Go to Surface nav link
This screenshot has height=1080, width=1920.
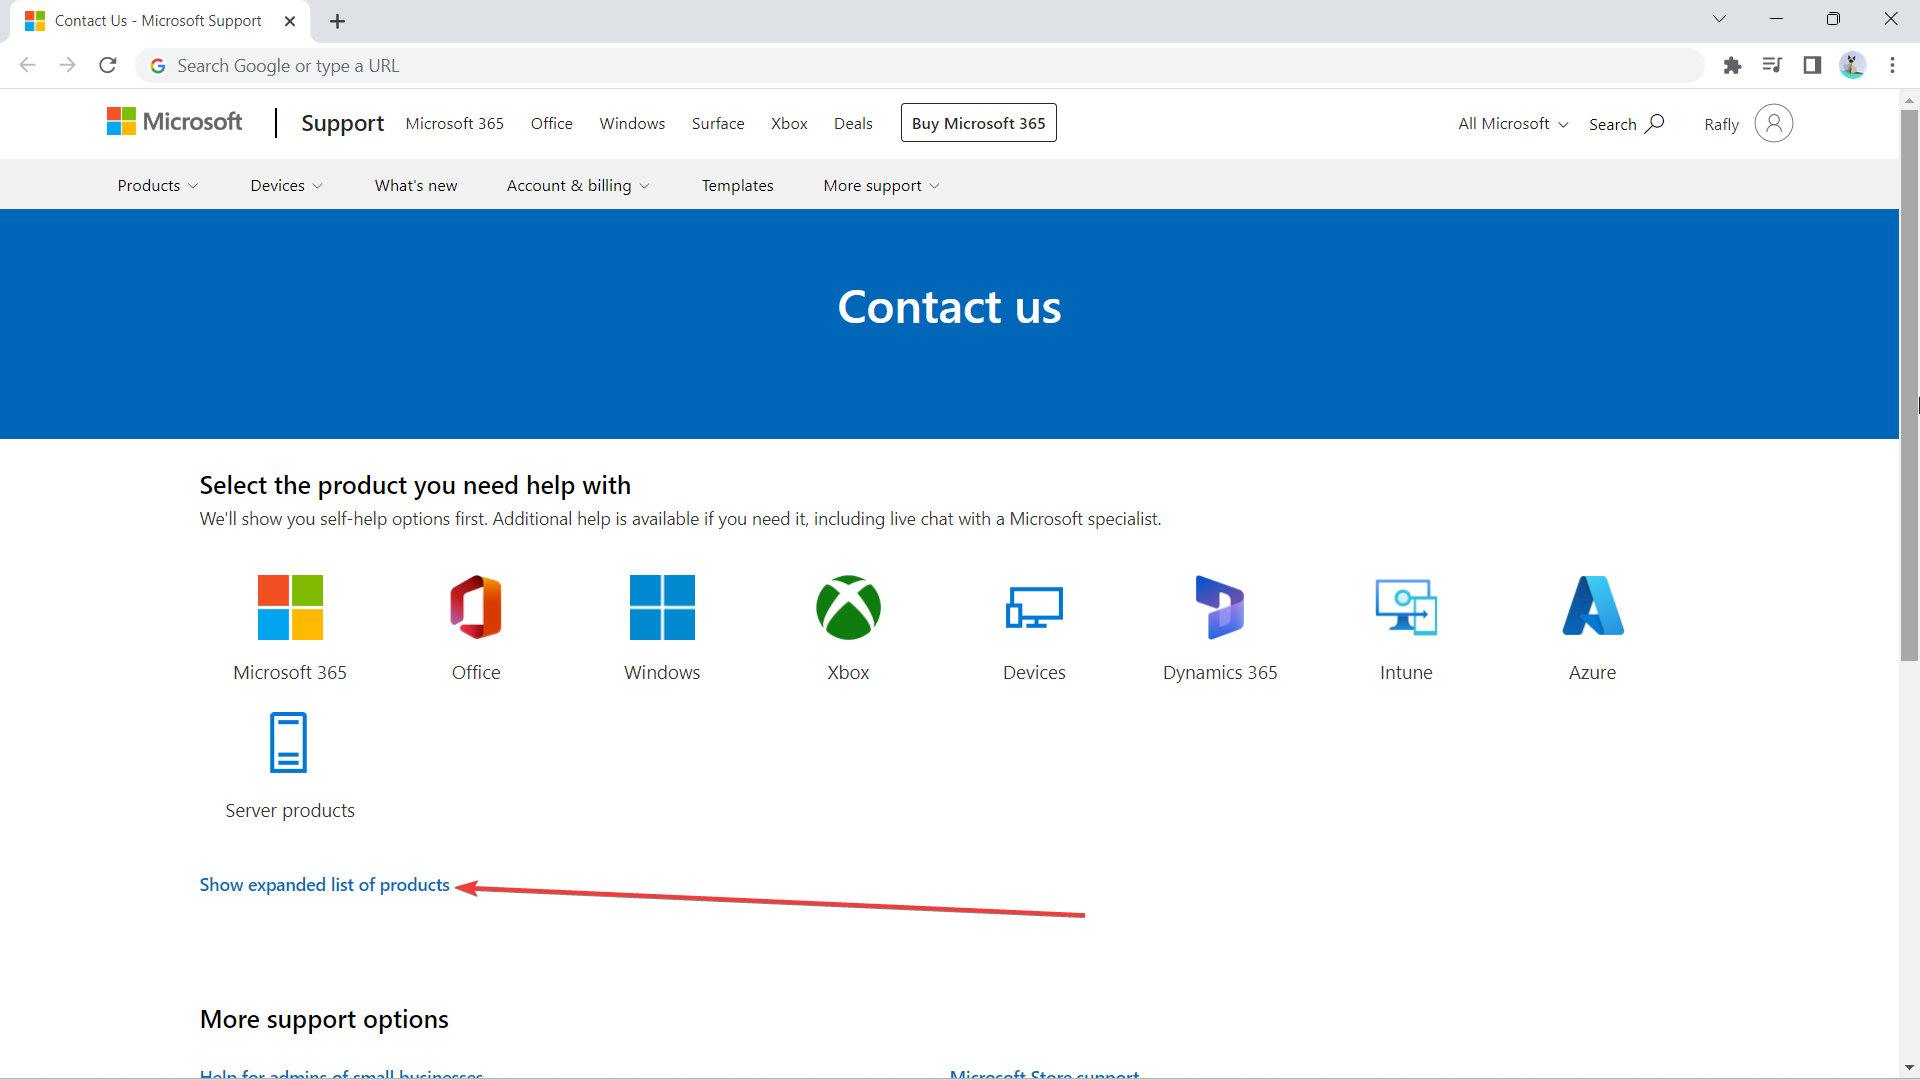(x=718, y=124)
